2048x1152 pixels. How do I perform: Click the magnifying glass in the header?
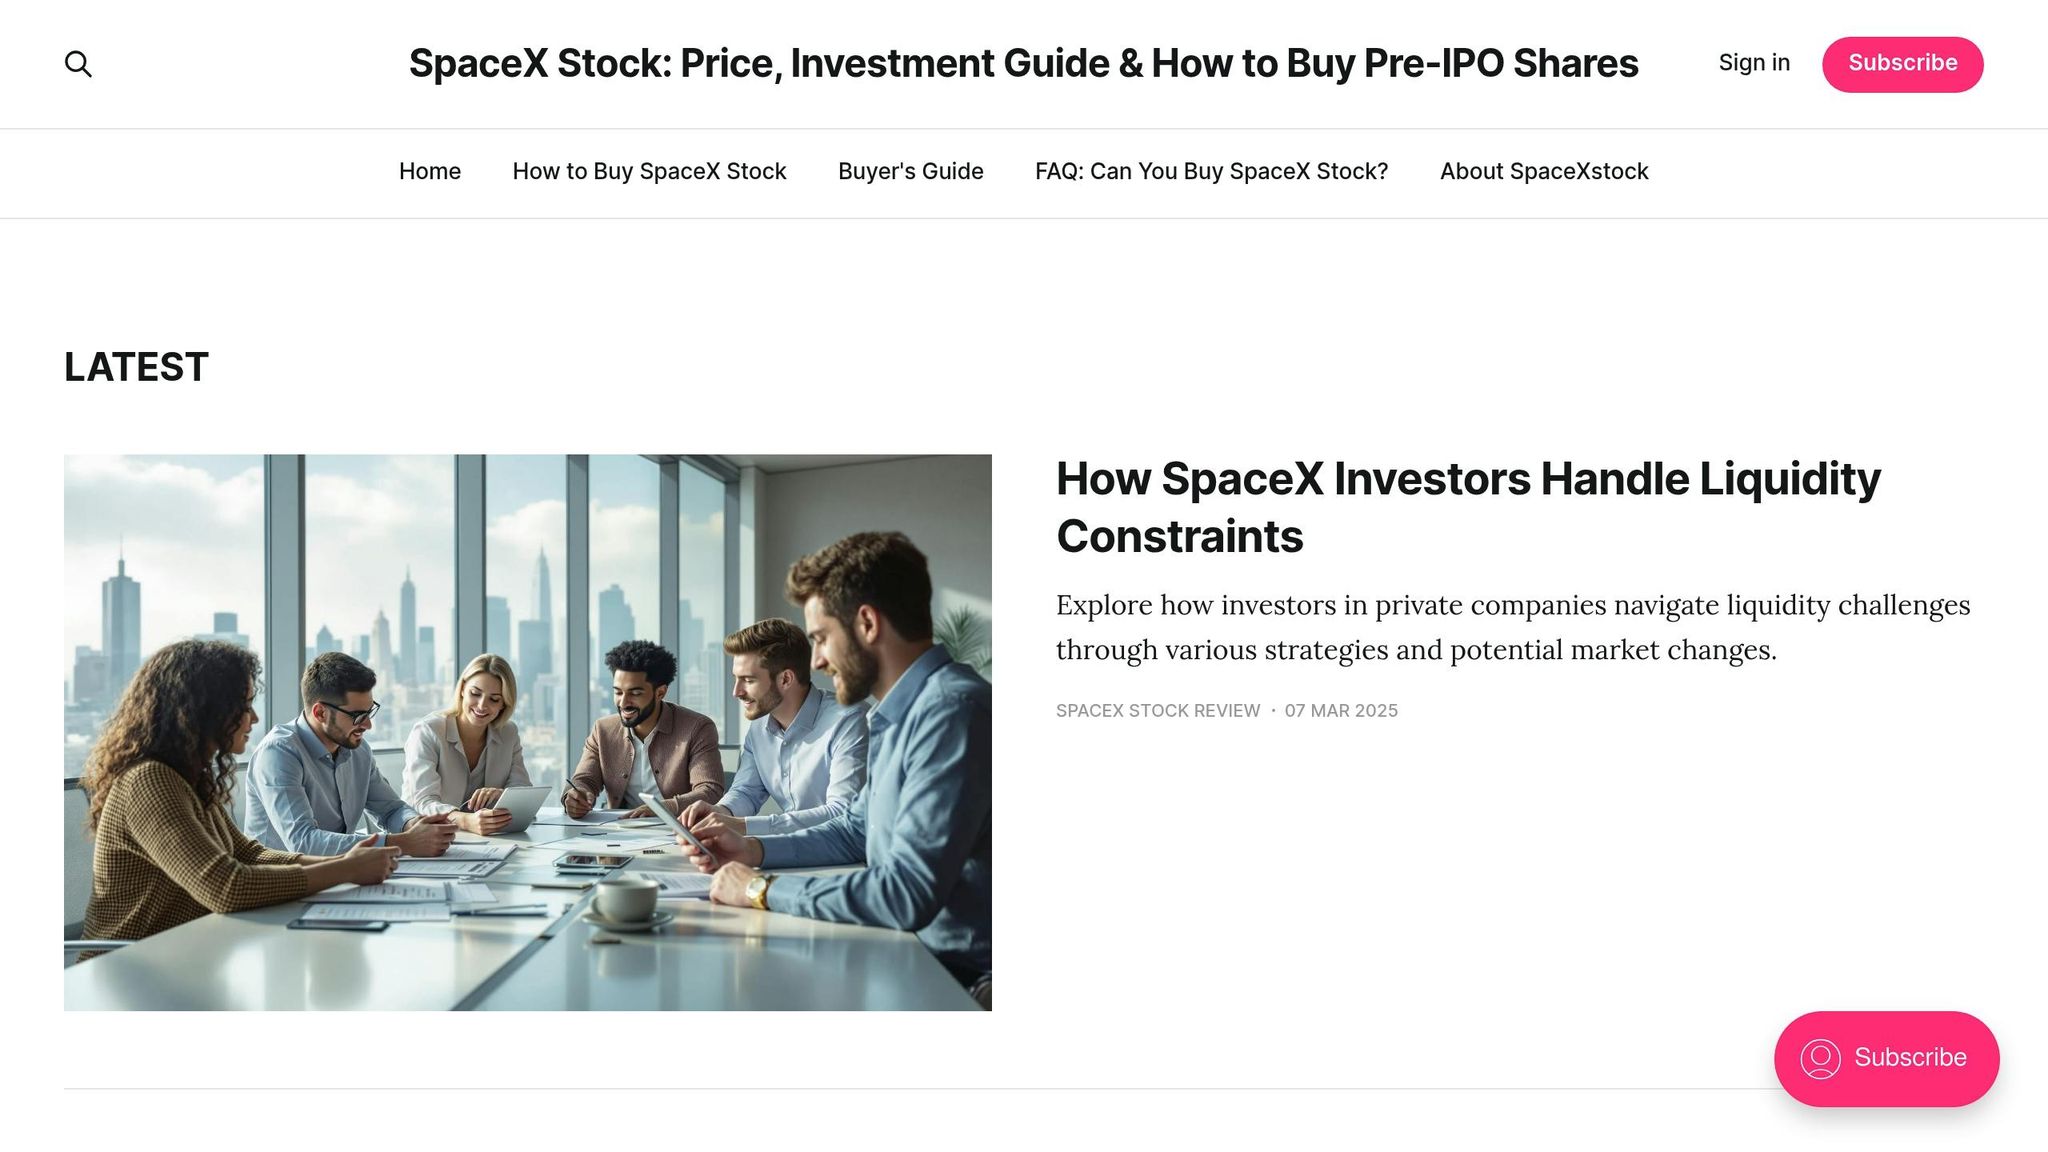click(78, 63)
